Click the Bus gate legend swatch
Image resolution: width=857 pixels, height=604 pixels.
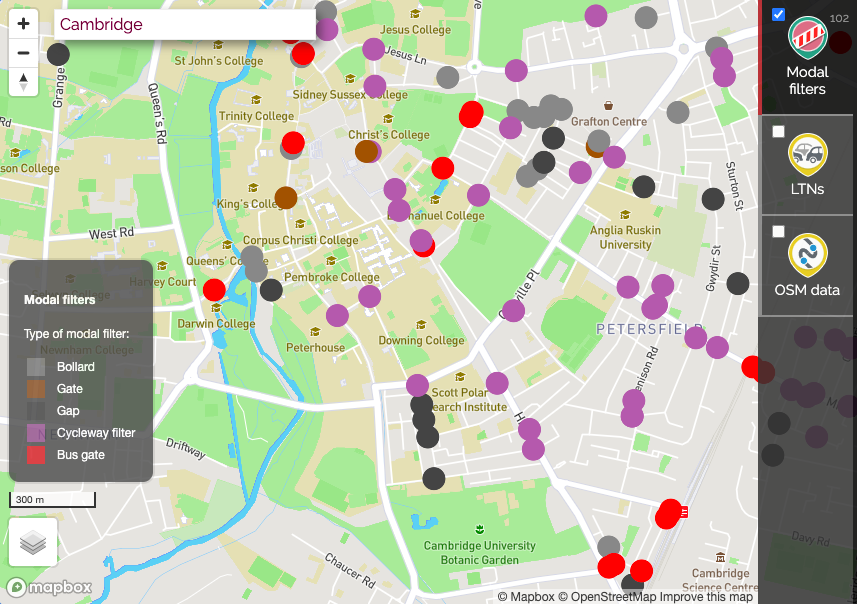36,455
